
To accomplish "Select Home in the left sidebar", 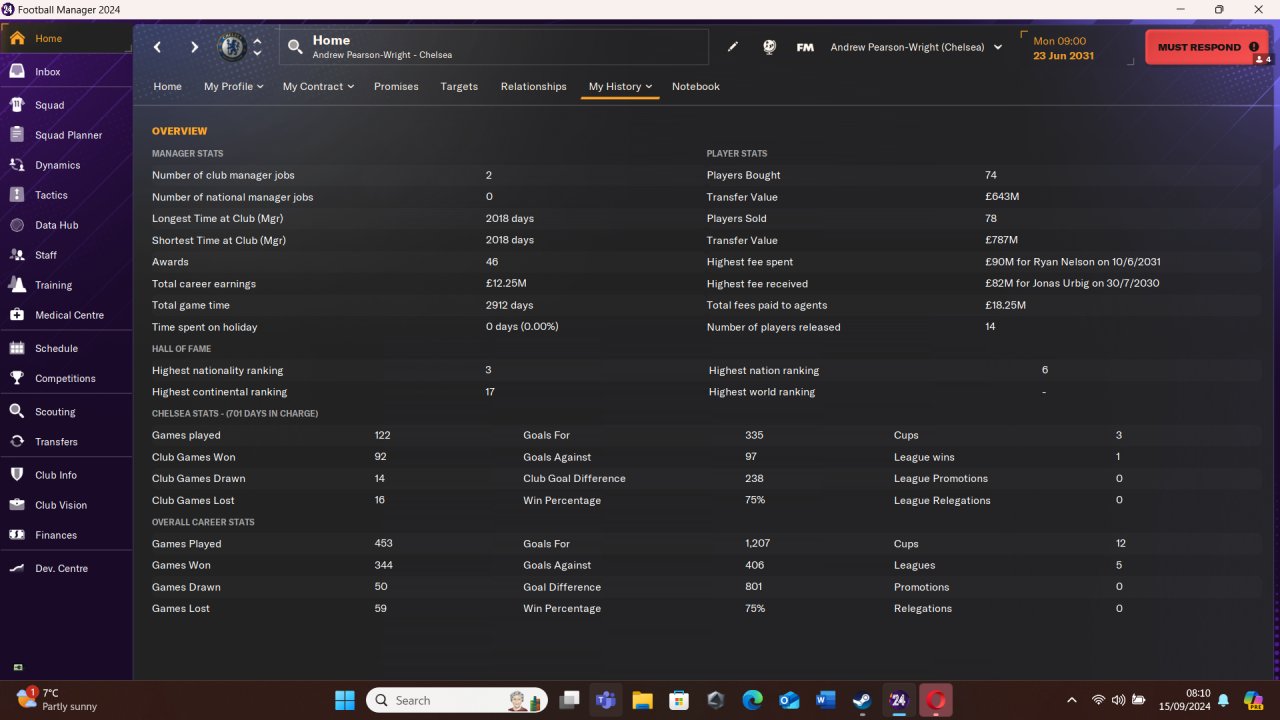I will click(66, 38).
